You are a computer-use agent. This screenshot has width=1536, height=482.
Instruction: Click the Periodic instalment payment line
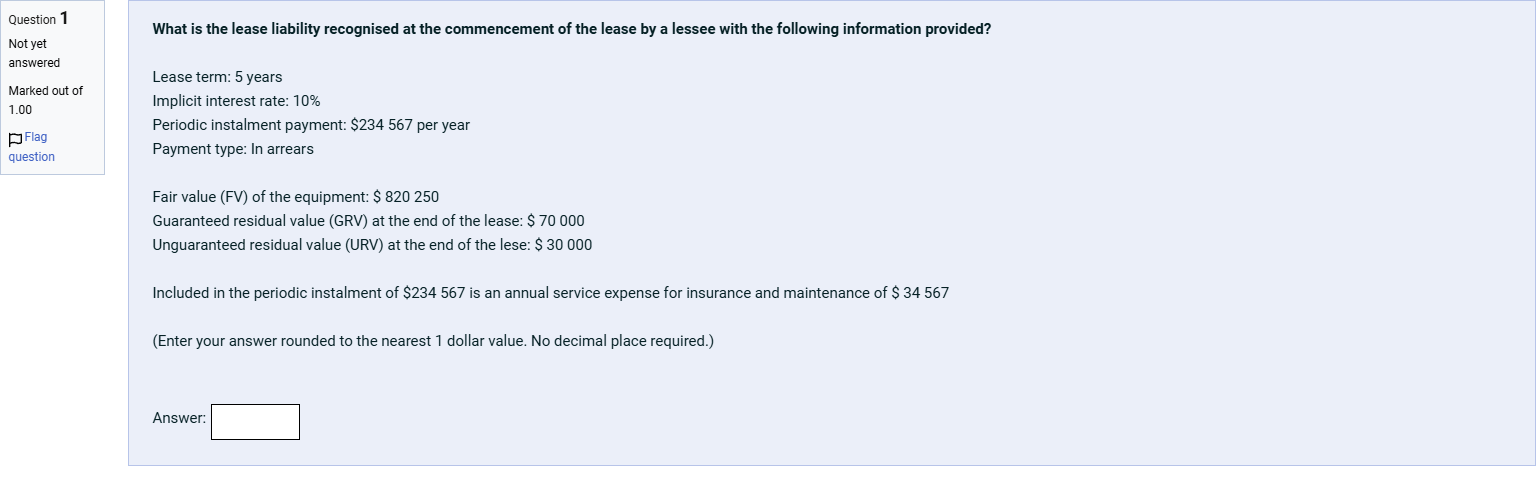311,125
